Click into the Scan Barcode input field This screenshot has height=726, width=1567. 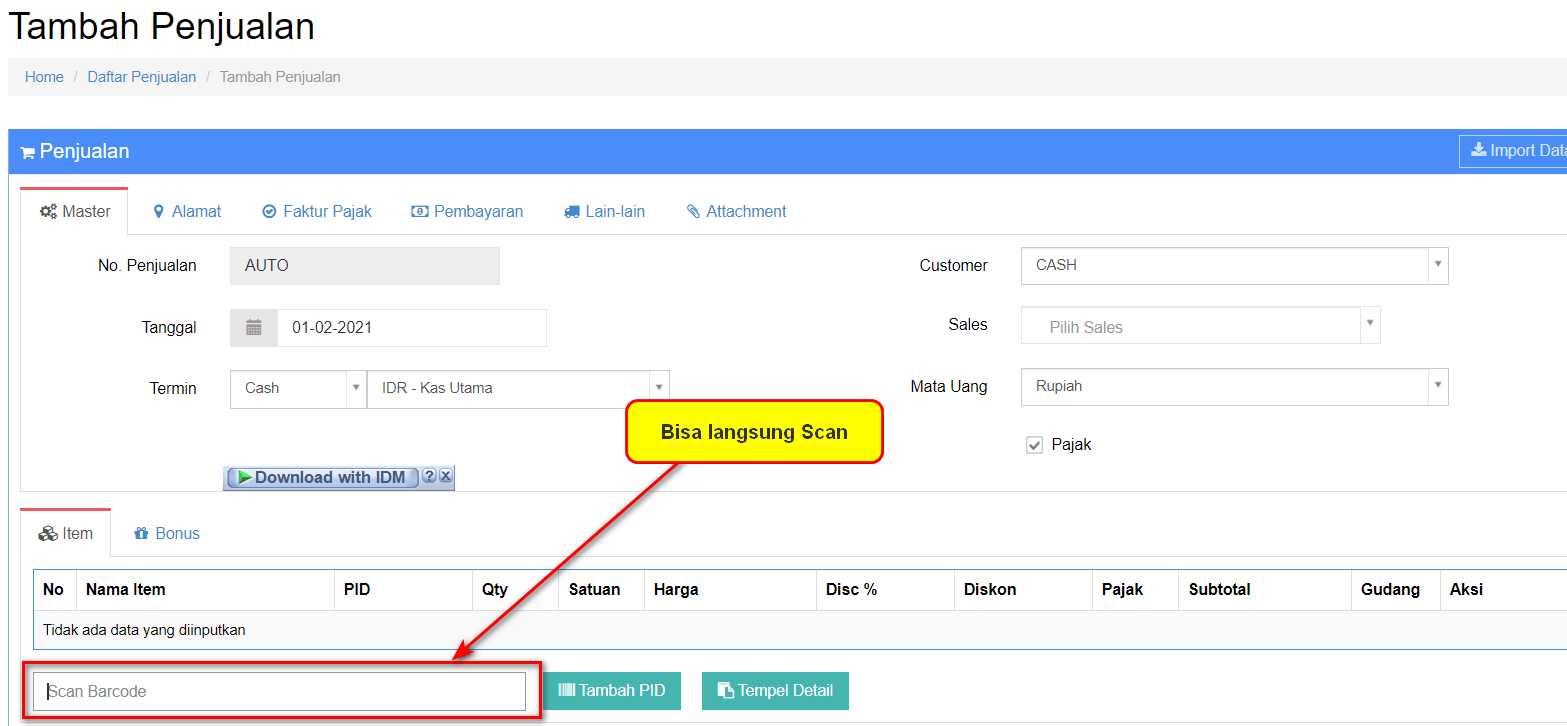coord(279,691)
